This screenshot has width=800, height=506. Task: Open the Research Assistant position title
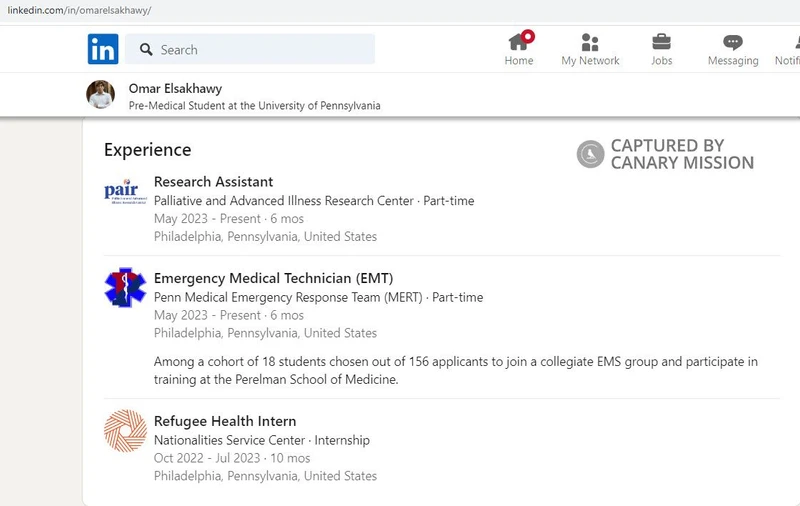coord(213,182)
